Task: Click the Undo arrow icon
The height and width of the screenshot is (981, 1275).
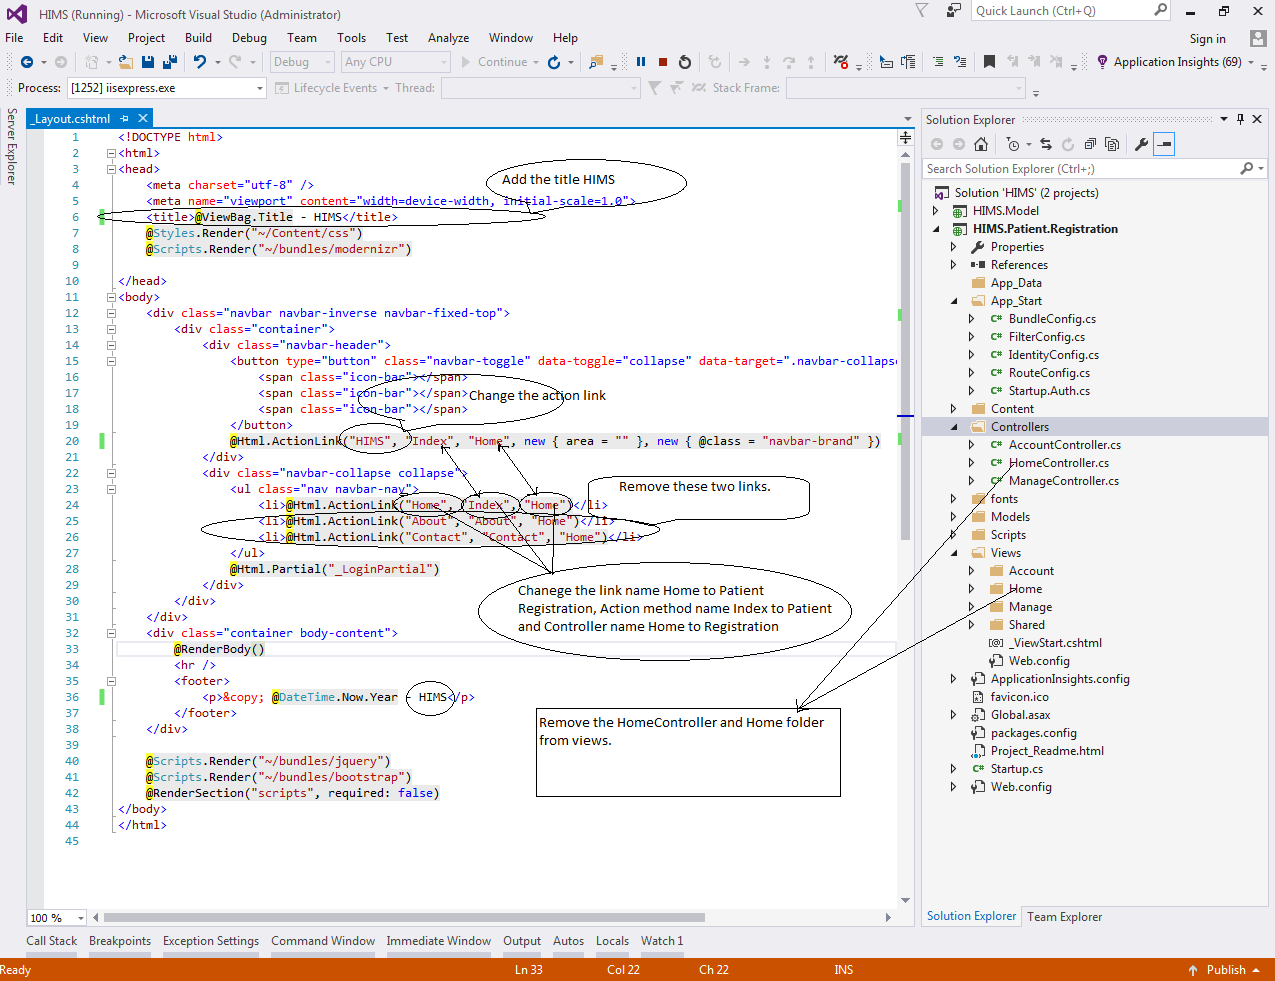Action: (200, 61)
